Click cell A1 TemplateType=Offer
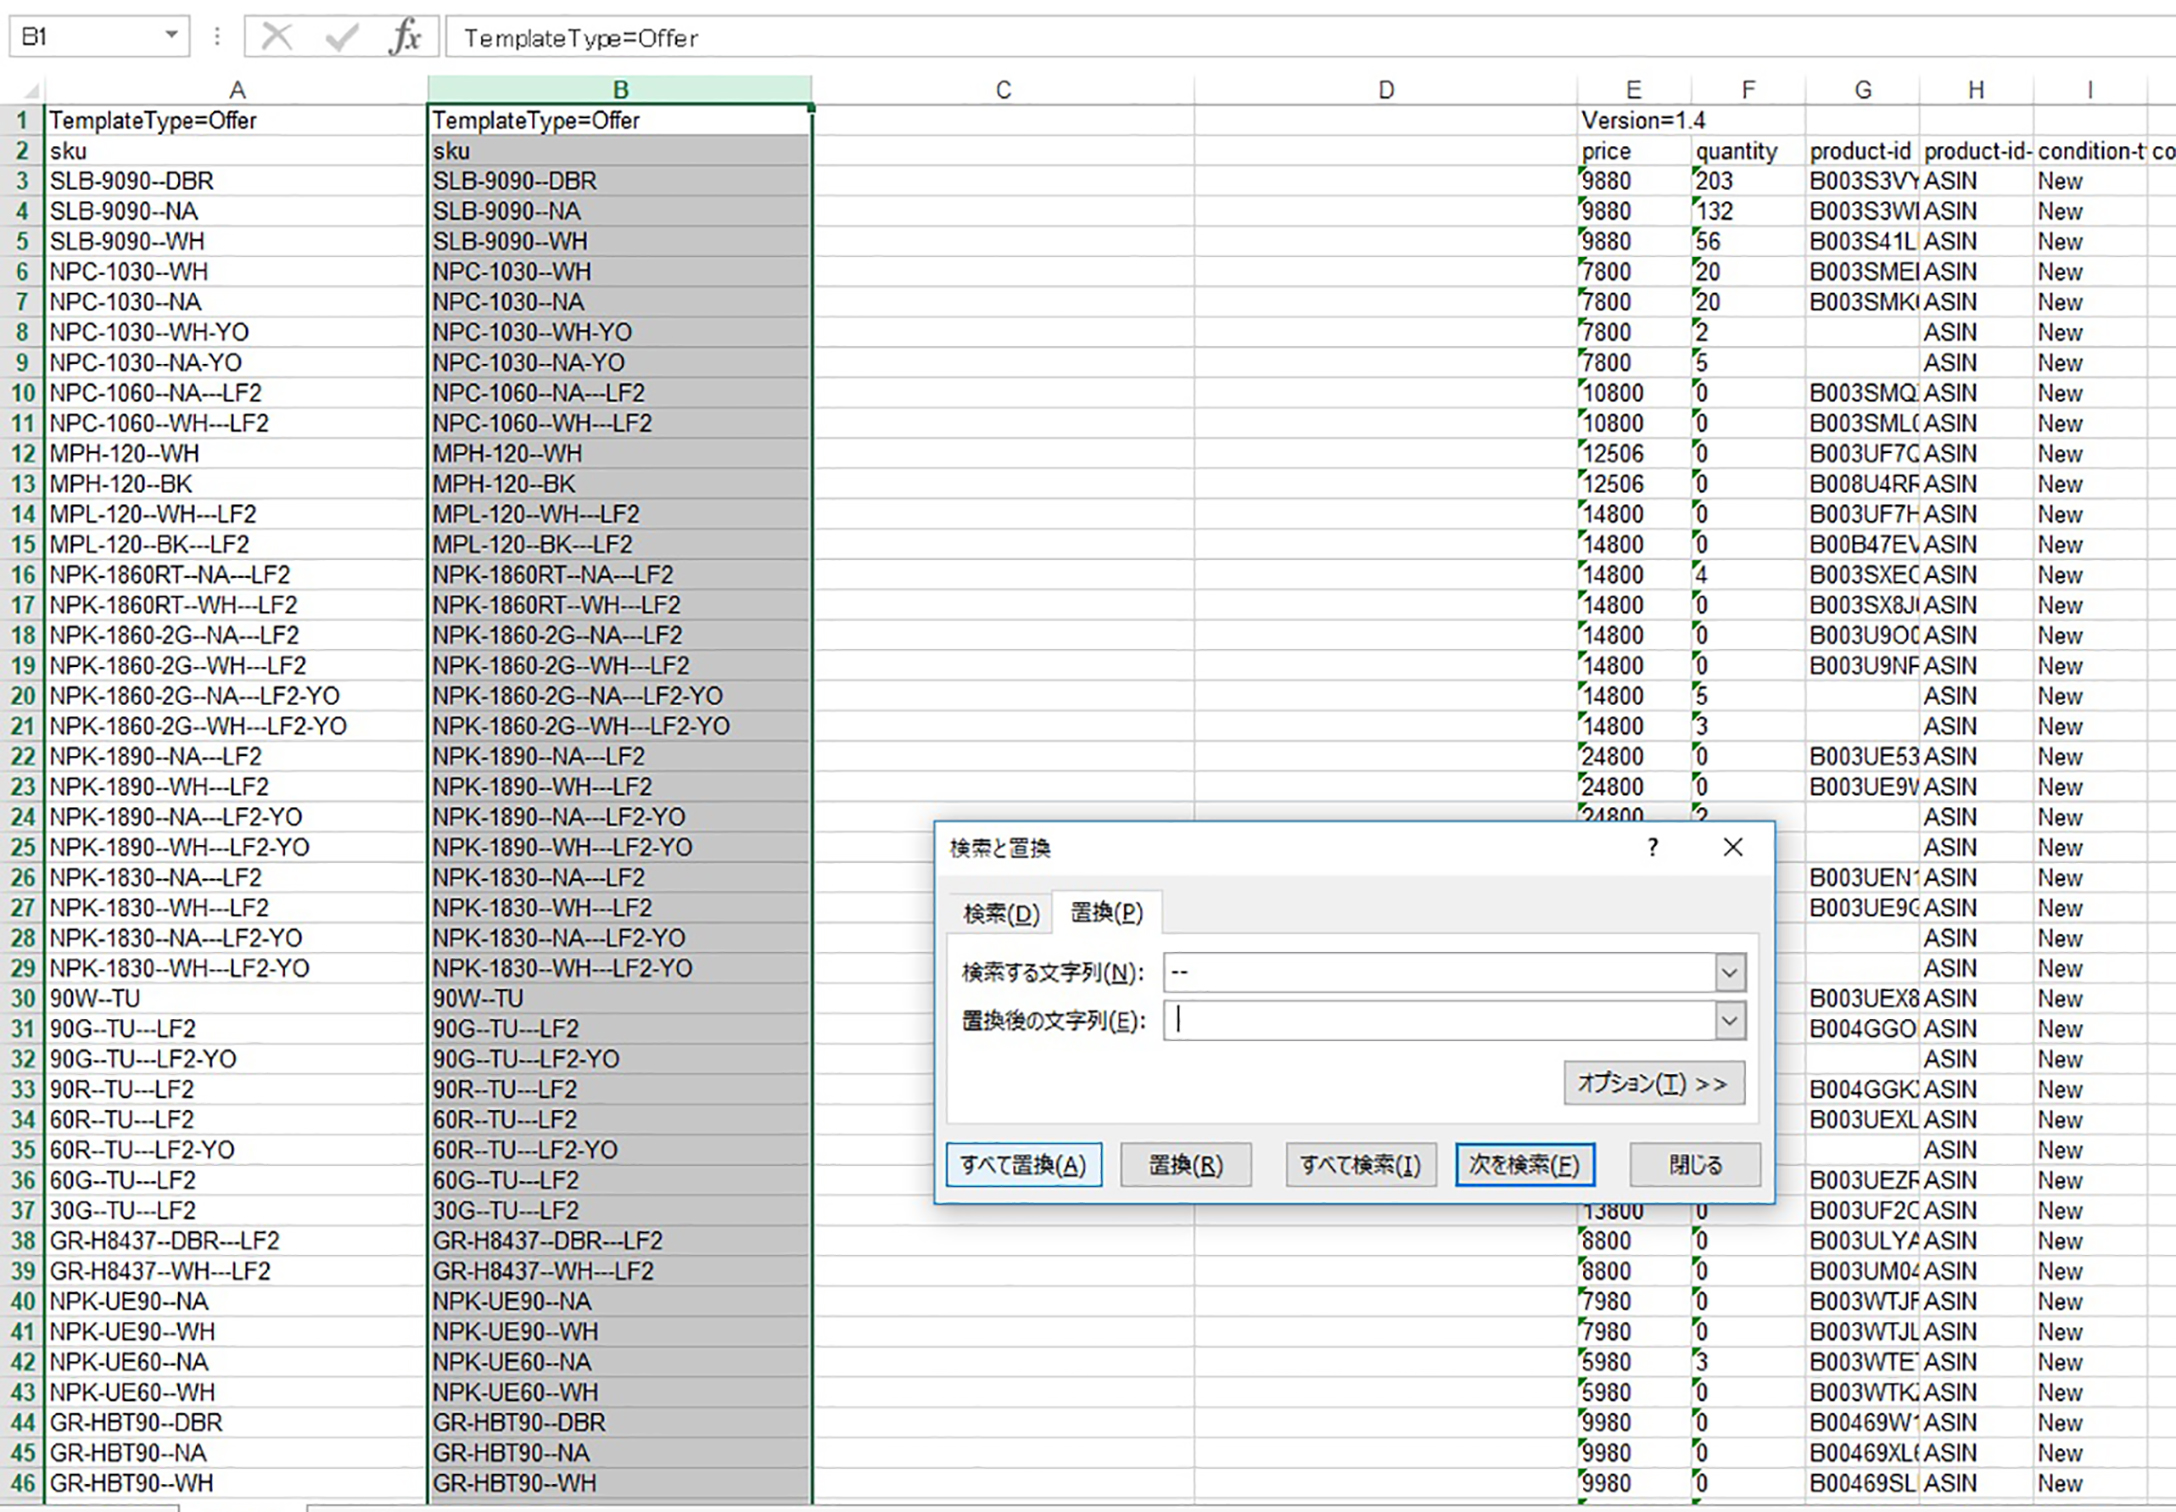 pyautogui.click(x=236, y=121)
